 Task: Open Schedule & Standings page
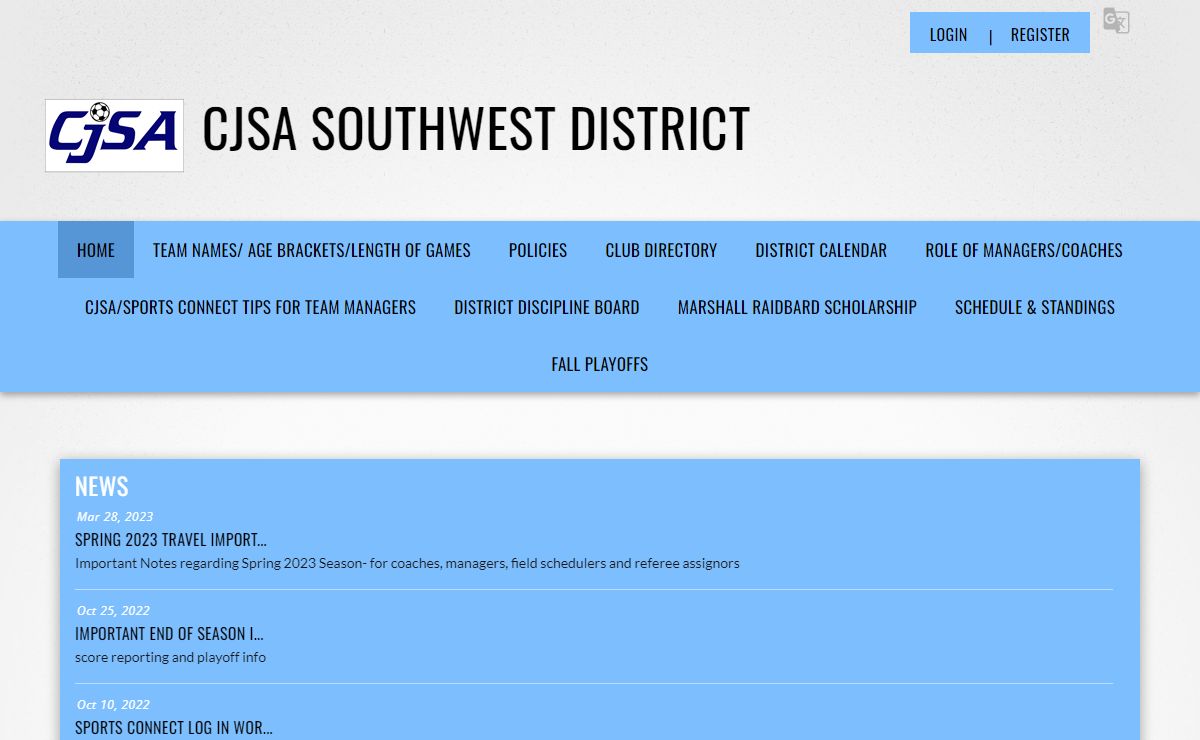coord(1035,307)
